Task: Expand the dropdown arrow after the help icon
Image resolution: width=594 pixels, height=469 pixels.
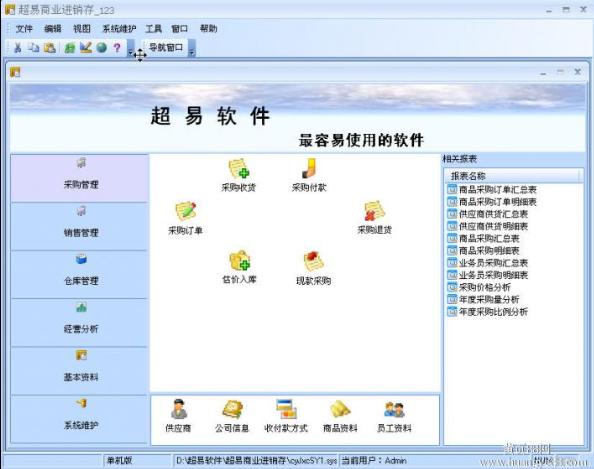Action: click(130, 48)
